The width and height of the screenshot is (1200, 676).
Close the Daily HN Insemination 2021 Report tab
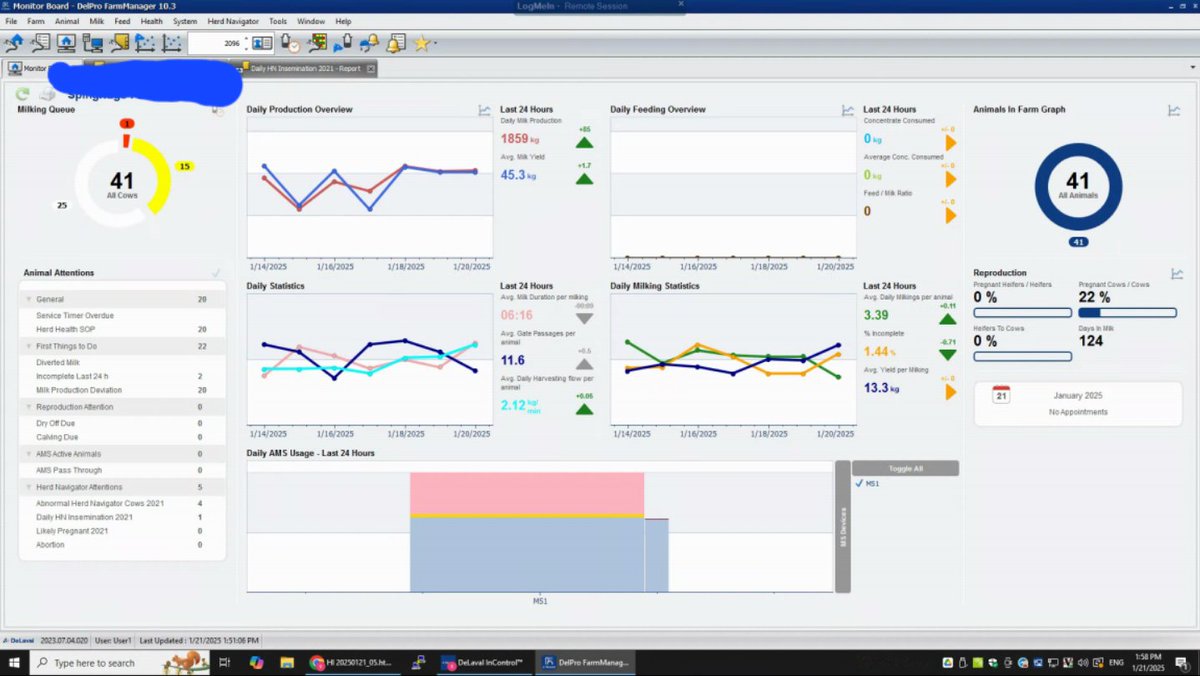click(x=371, y=69)
